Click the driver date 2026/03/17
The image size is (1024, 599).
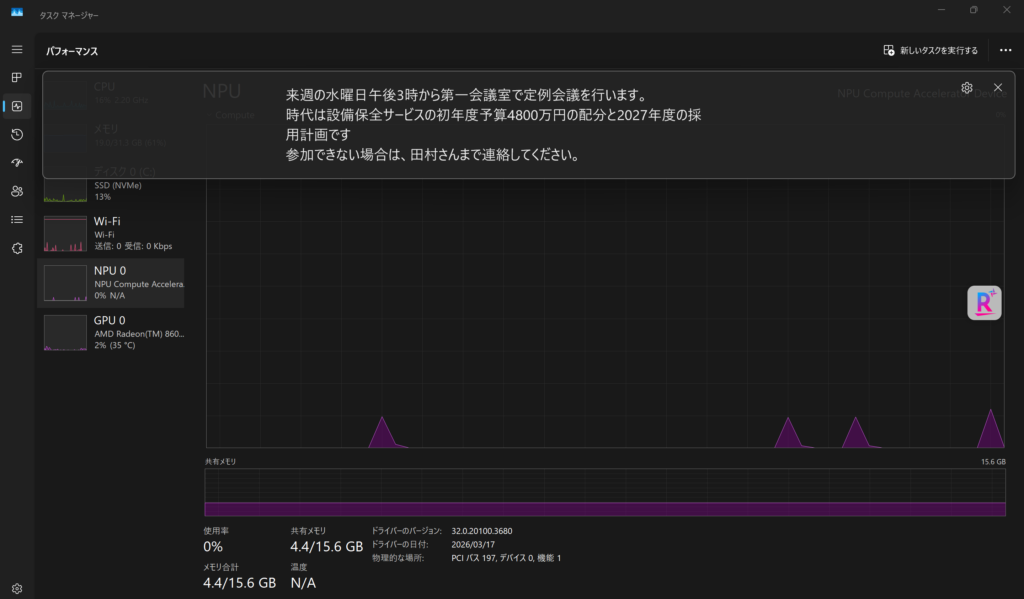pyautogui.click(x=473, y=544)
